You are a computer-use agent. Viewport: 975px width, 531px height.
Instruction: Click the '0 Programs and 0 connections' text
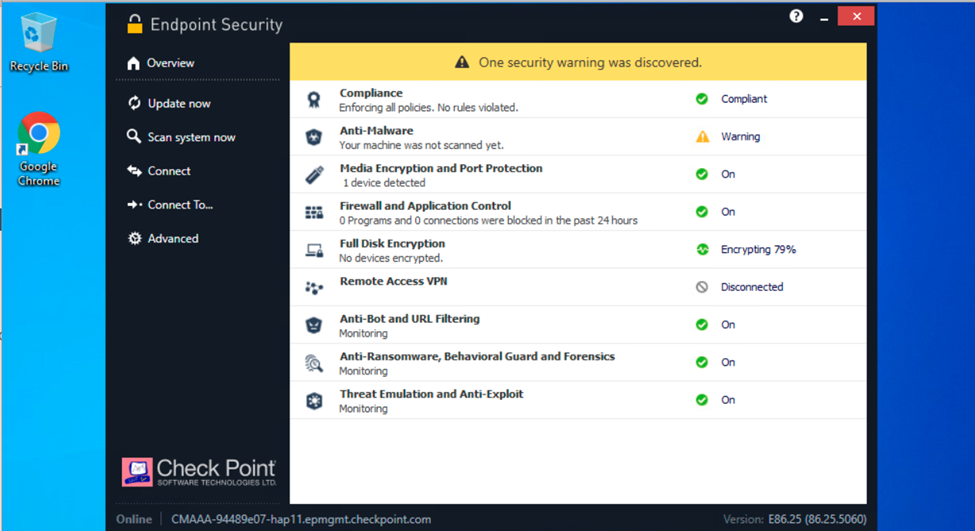[488, 220]
